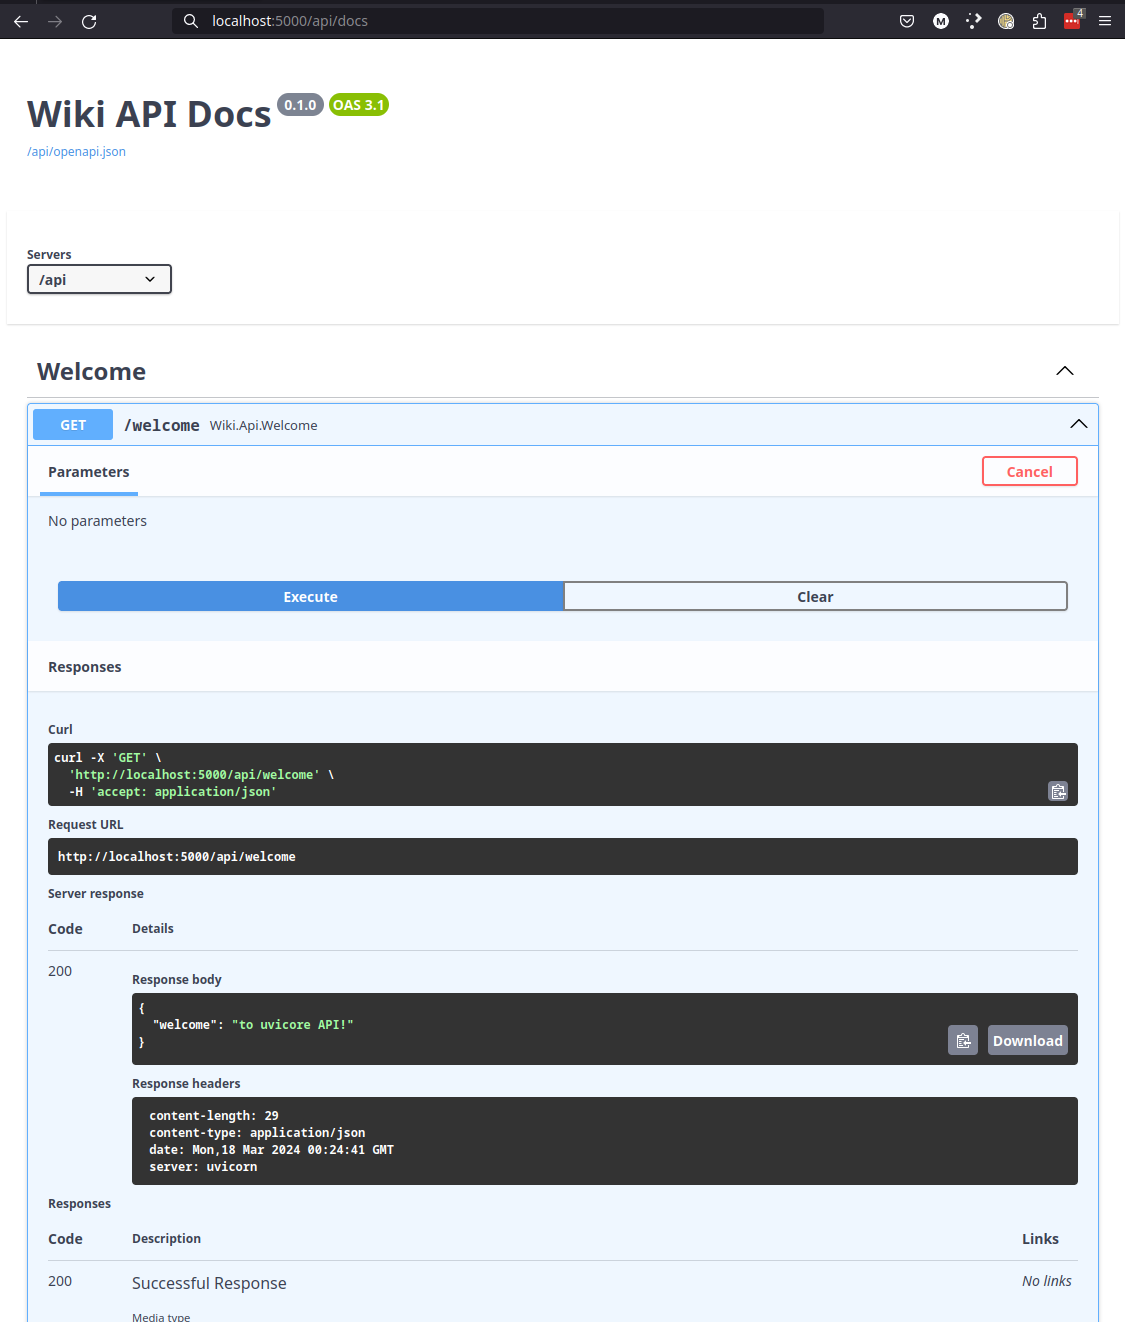
Task: Collapse the GET /welcome operation panel
Action: pos(1078,424)
